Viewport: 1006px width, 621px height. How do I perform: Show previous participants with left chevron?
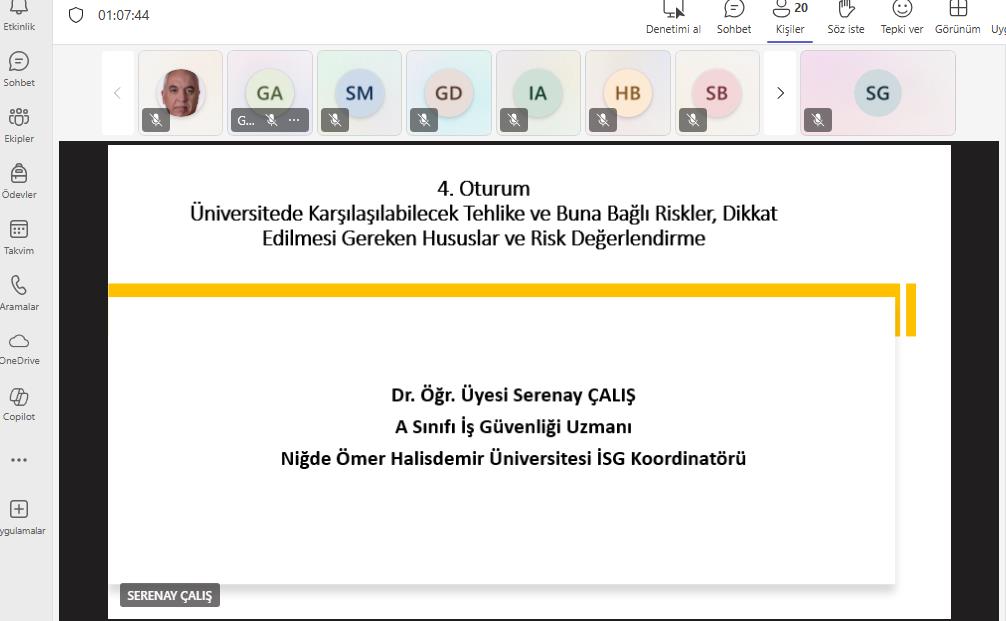click(x=117, y=93)
